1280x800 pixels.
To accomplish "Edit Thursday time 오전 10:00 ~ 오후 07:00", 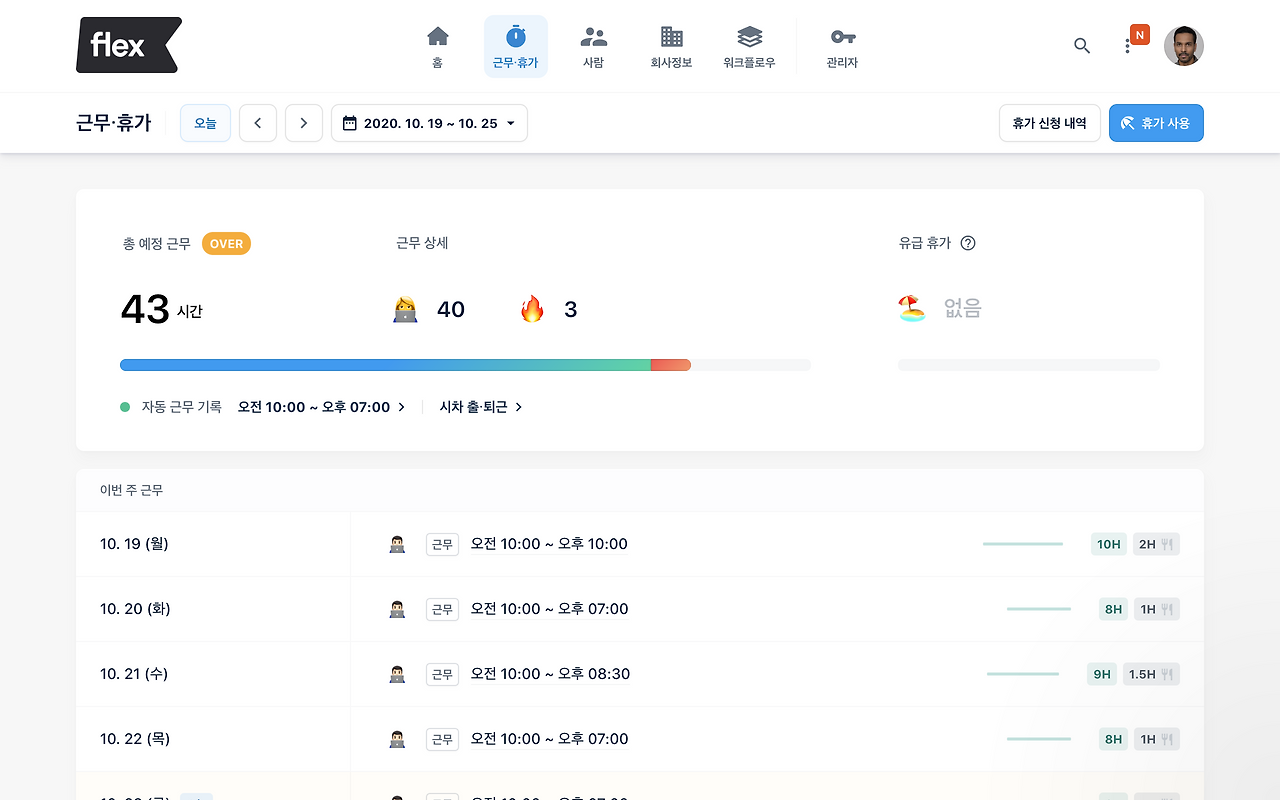I will (550, 739).
